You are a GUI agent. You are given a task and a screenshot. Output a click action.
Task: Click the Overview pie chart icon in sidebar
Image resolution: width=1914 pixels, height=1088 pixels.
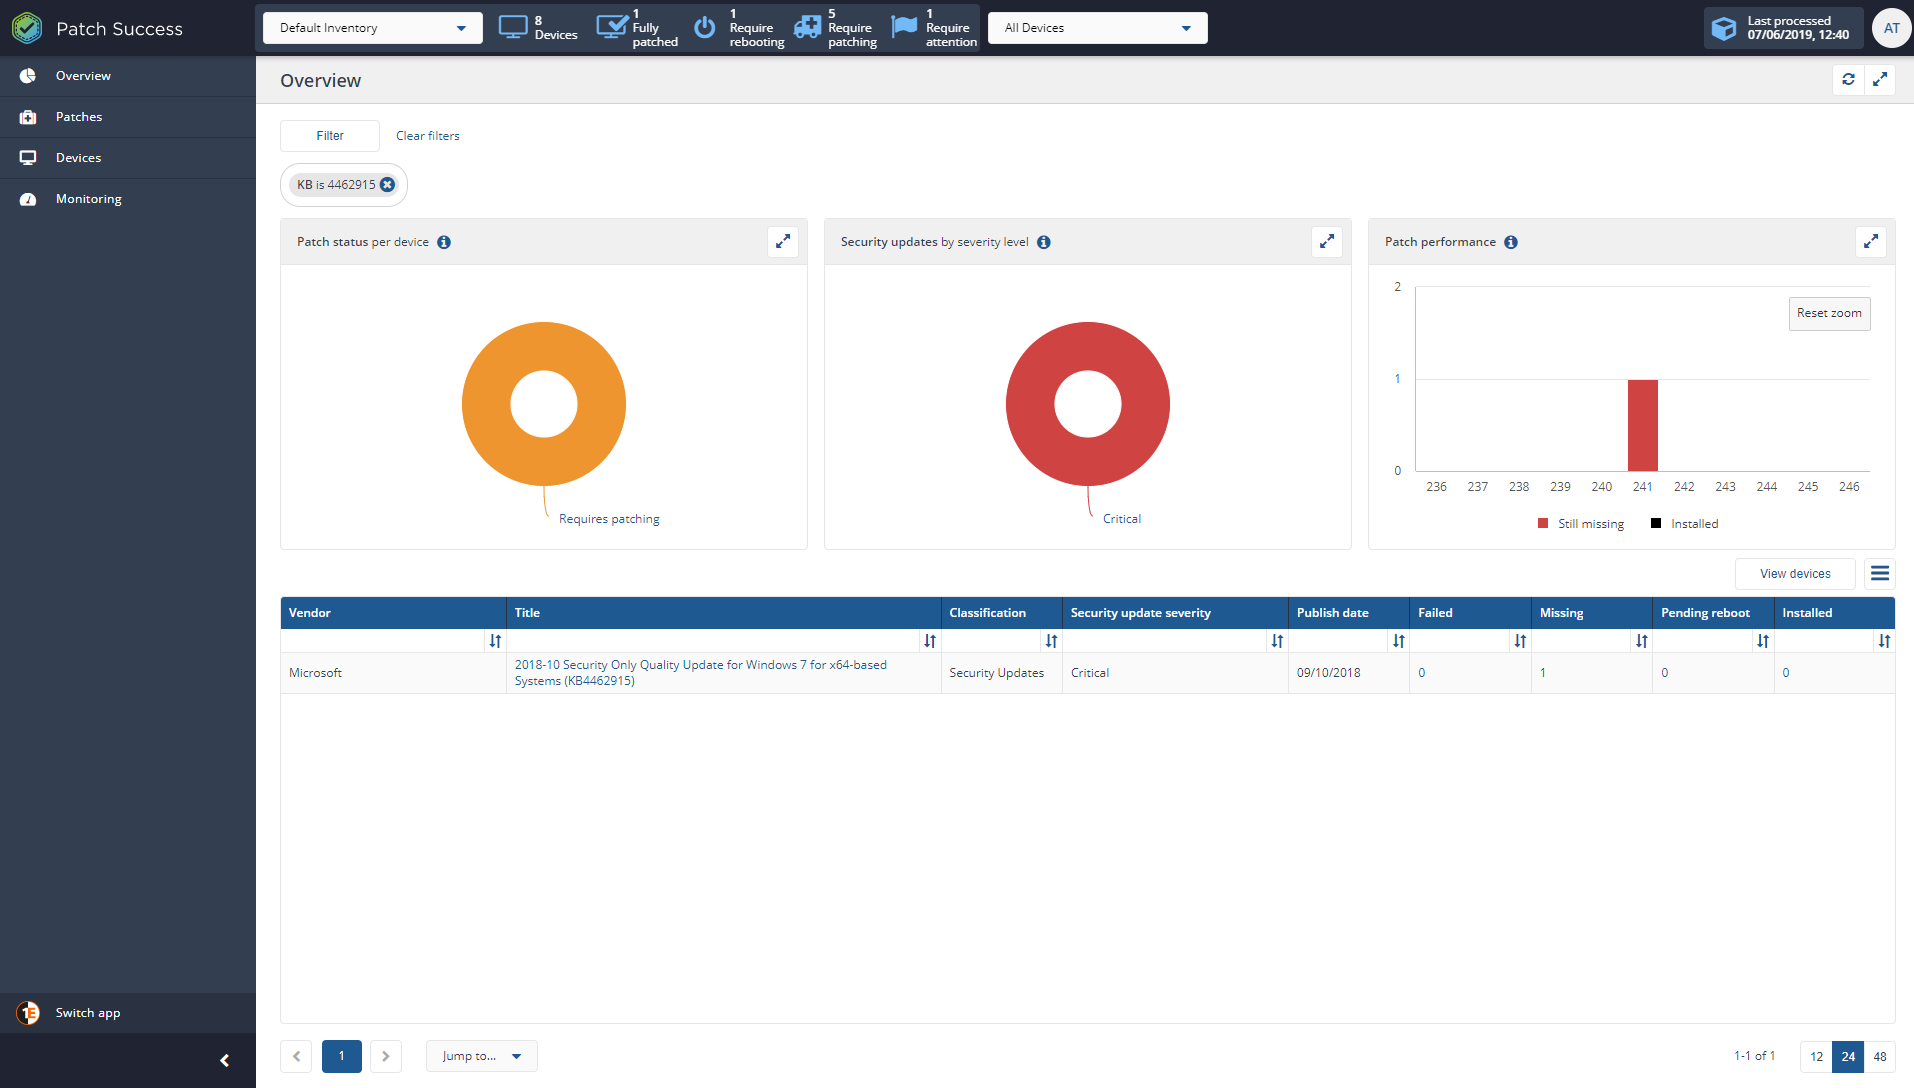[28, 76]
